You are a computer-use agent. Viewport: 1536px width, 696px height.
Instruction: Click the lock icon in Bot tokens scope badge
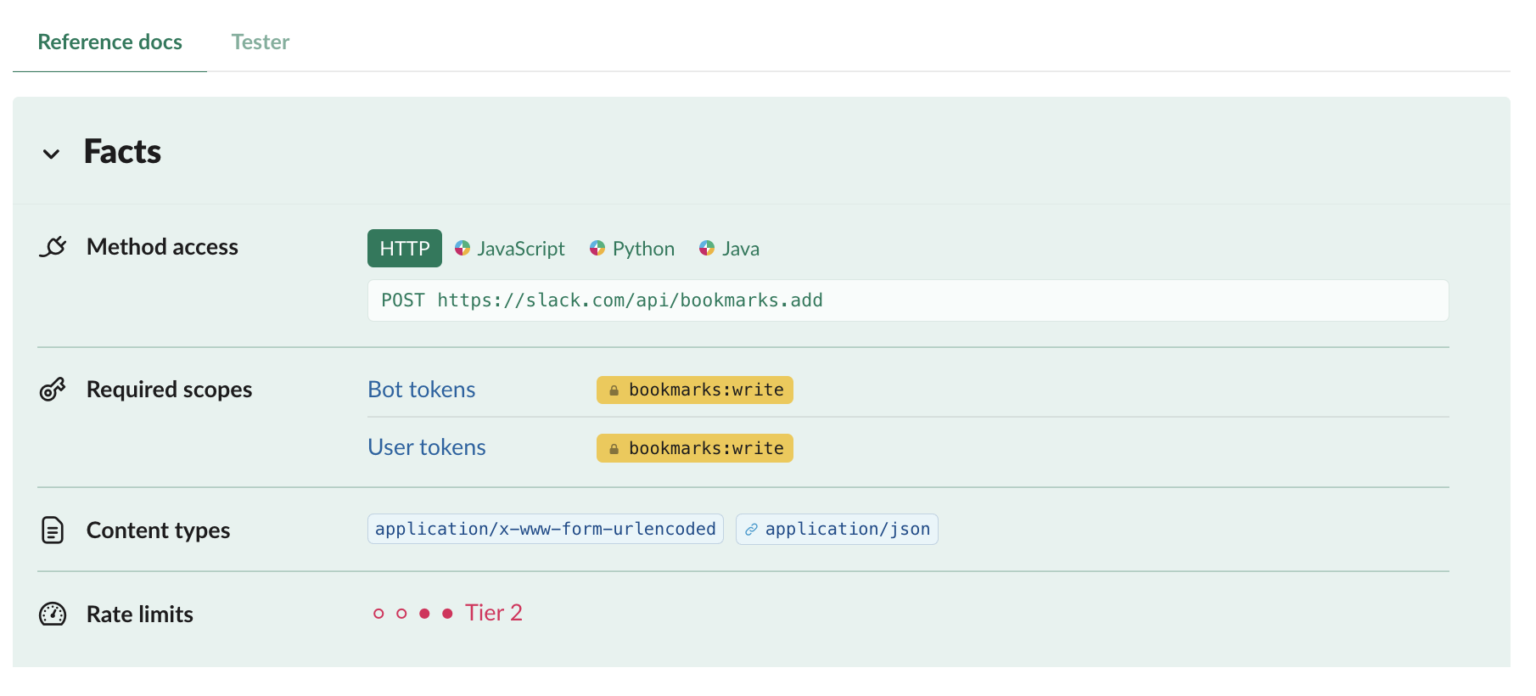613,390
